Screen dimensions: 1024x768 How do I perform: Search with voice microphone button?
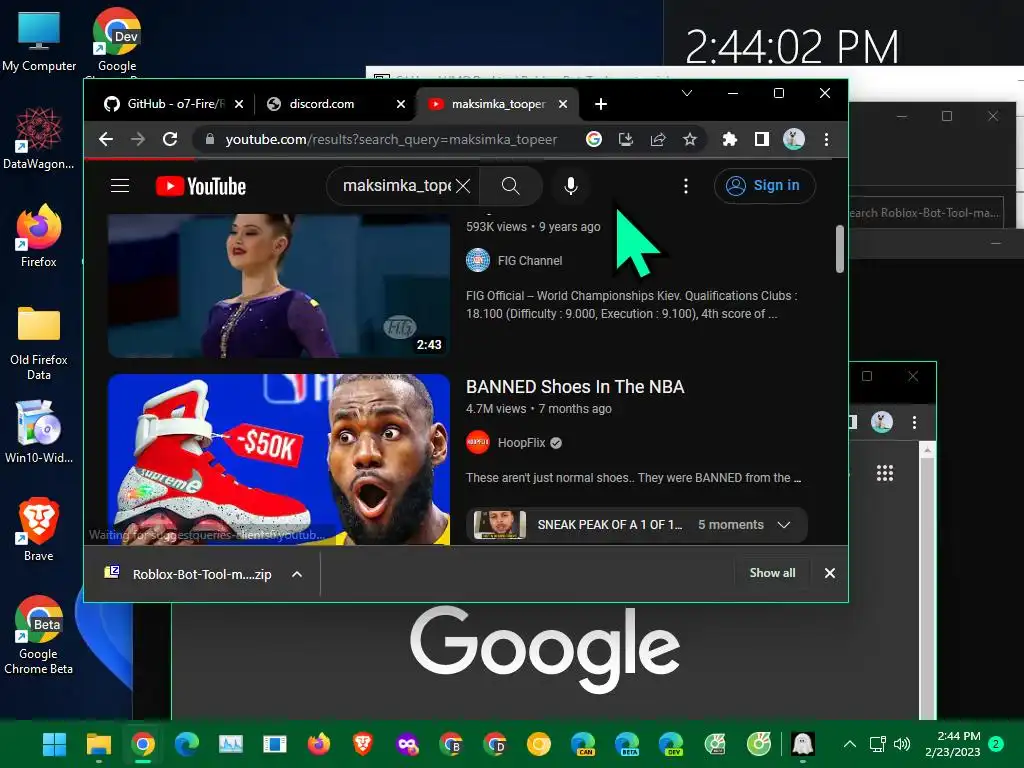click(571, 186)
